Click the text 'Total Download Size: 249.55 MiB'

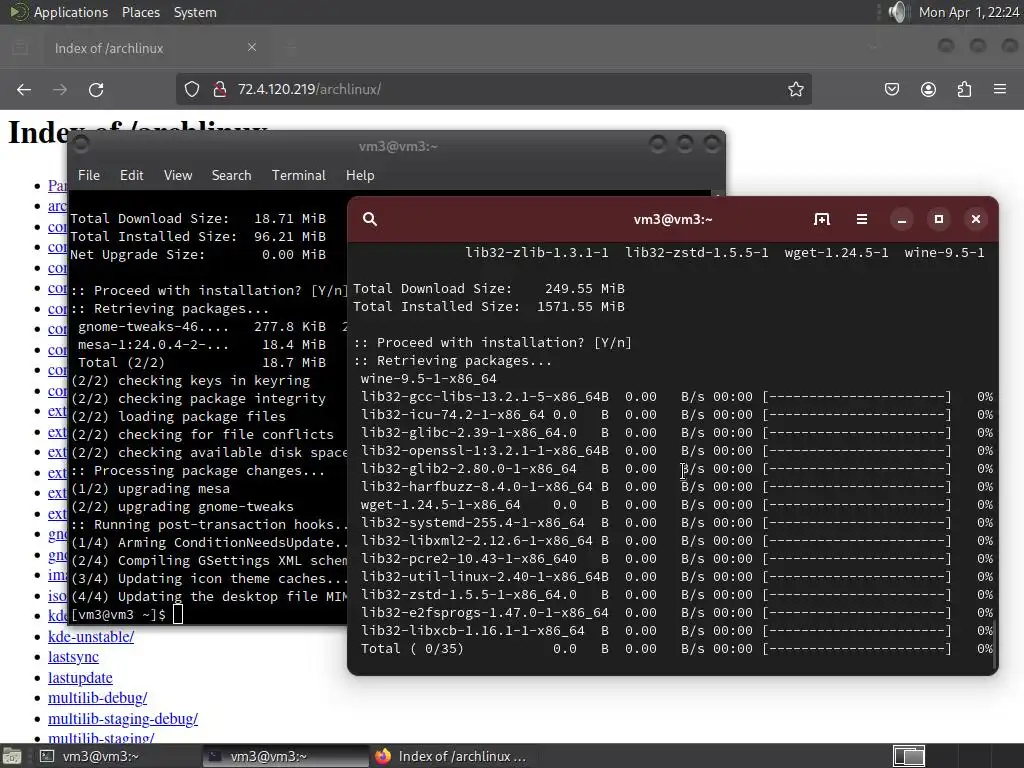click(x=488, y=289)
